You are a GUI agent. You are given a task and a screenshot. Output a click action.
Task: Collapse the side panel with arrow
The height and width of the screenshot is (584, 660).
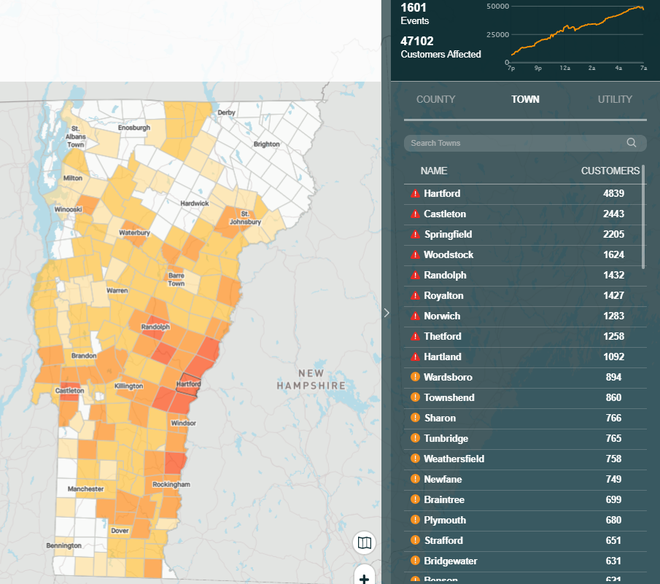[387, 313]
